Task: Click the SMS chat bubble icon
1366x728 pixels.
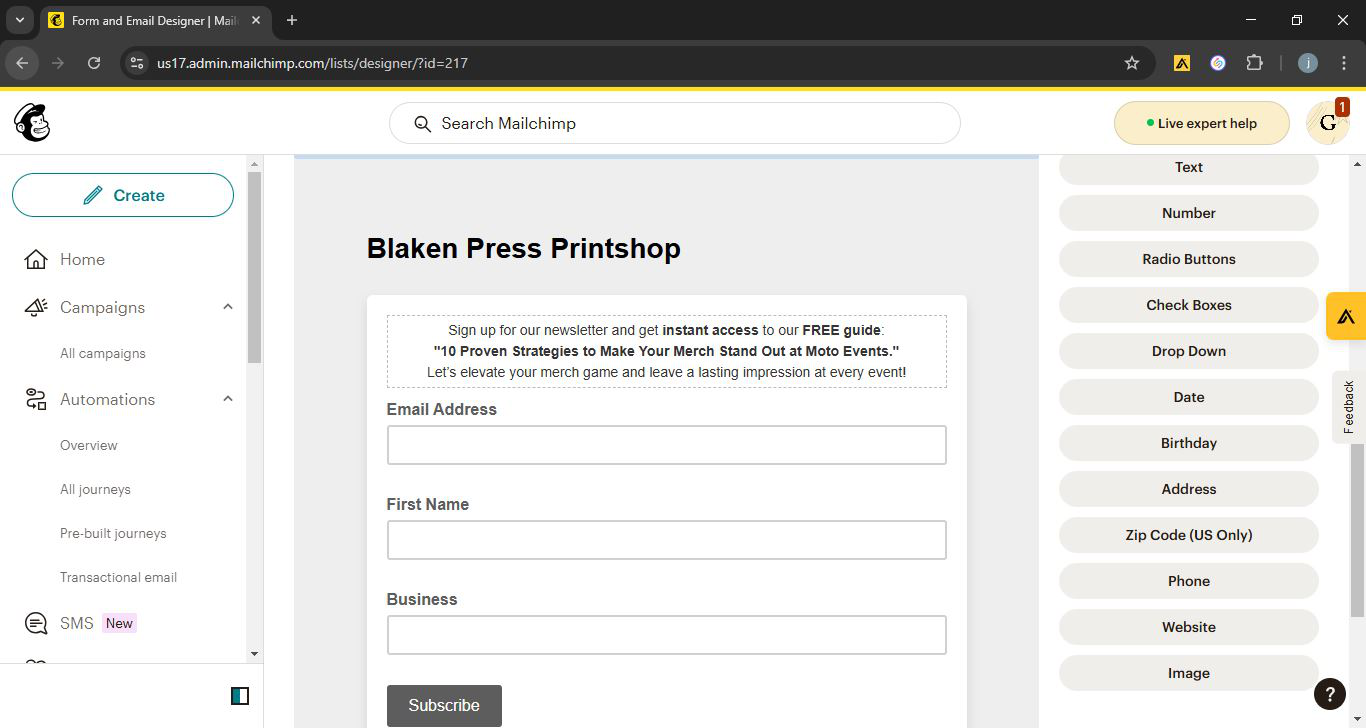Action: [x=36, y=624]
